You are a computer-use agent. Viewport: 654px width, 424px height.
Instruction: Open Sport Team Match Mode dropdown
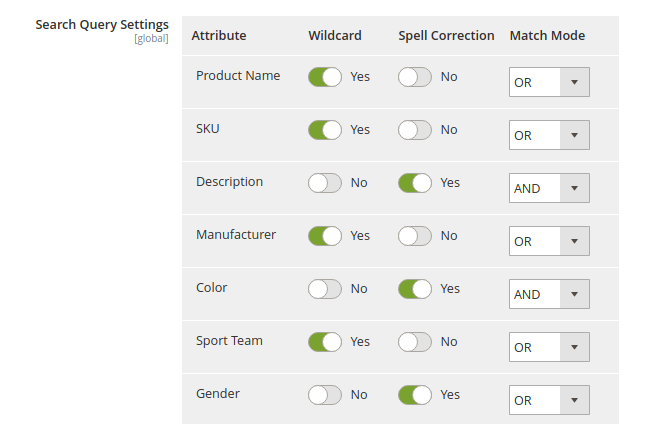click(x=549, y=347)
